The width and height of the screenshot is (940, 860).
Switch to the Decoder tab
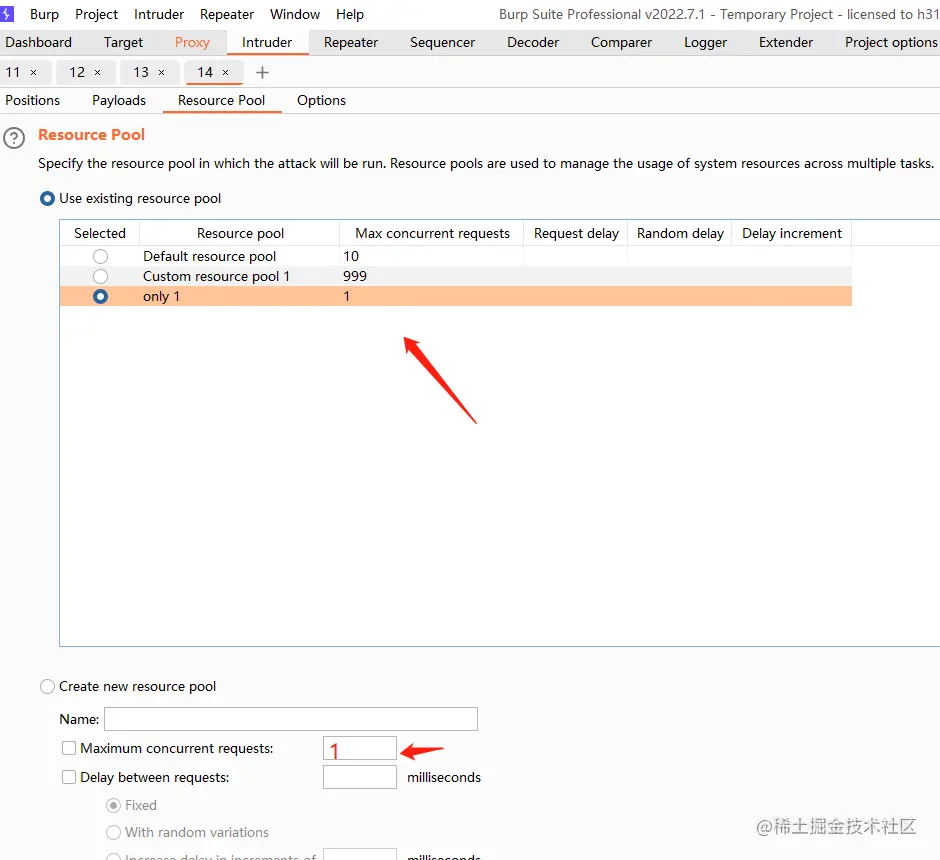point(533,43)
